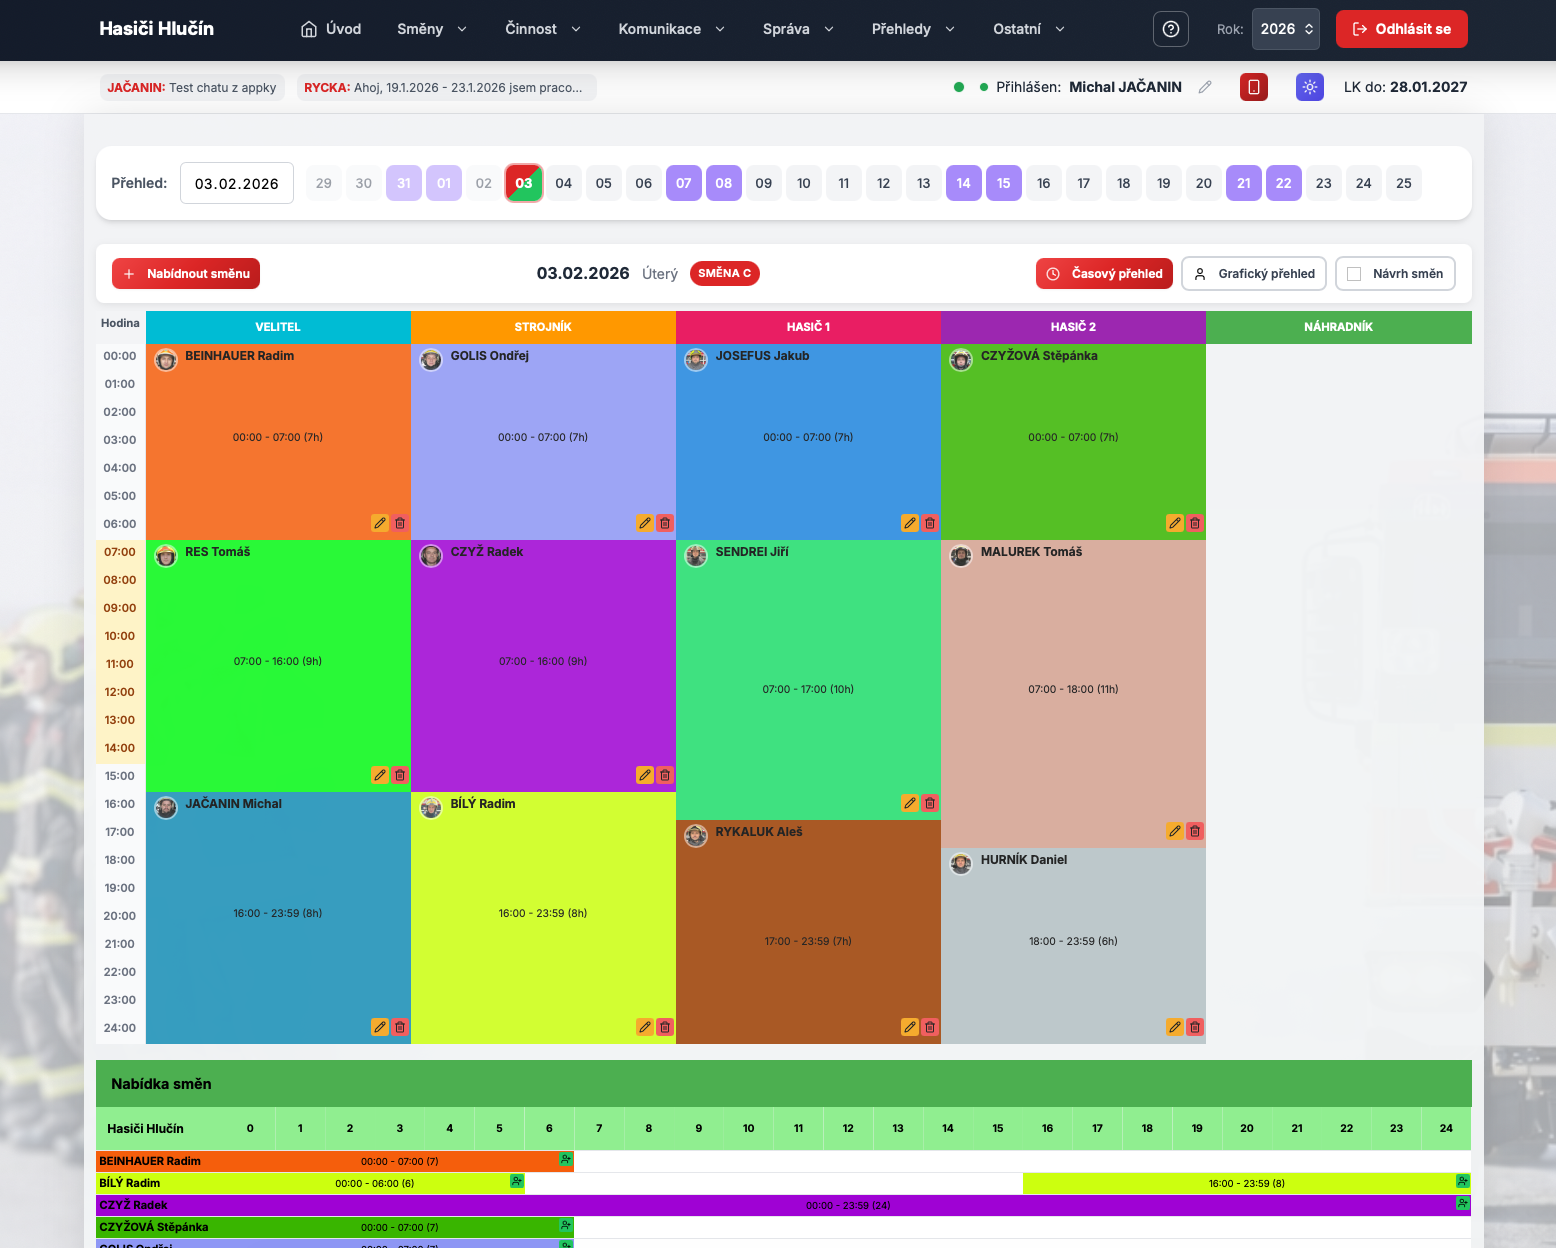Viewport: 1556px width, 1248px height.
Task: Enable the Návrh směn checkbox
Action: point(1354,274)
